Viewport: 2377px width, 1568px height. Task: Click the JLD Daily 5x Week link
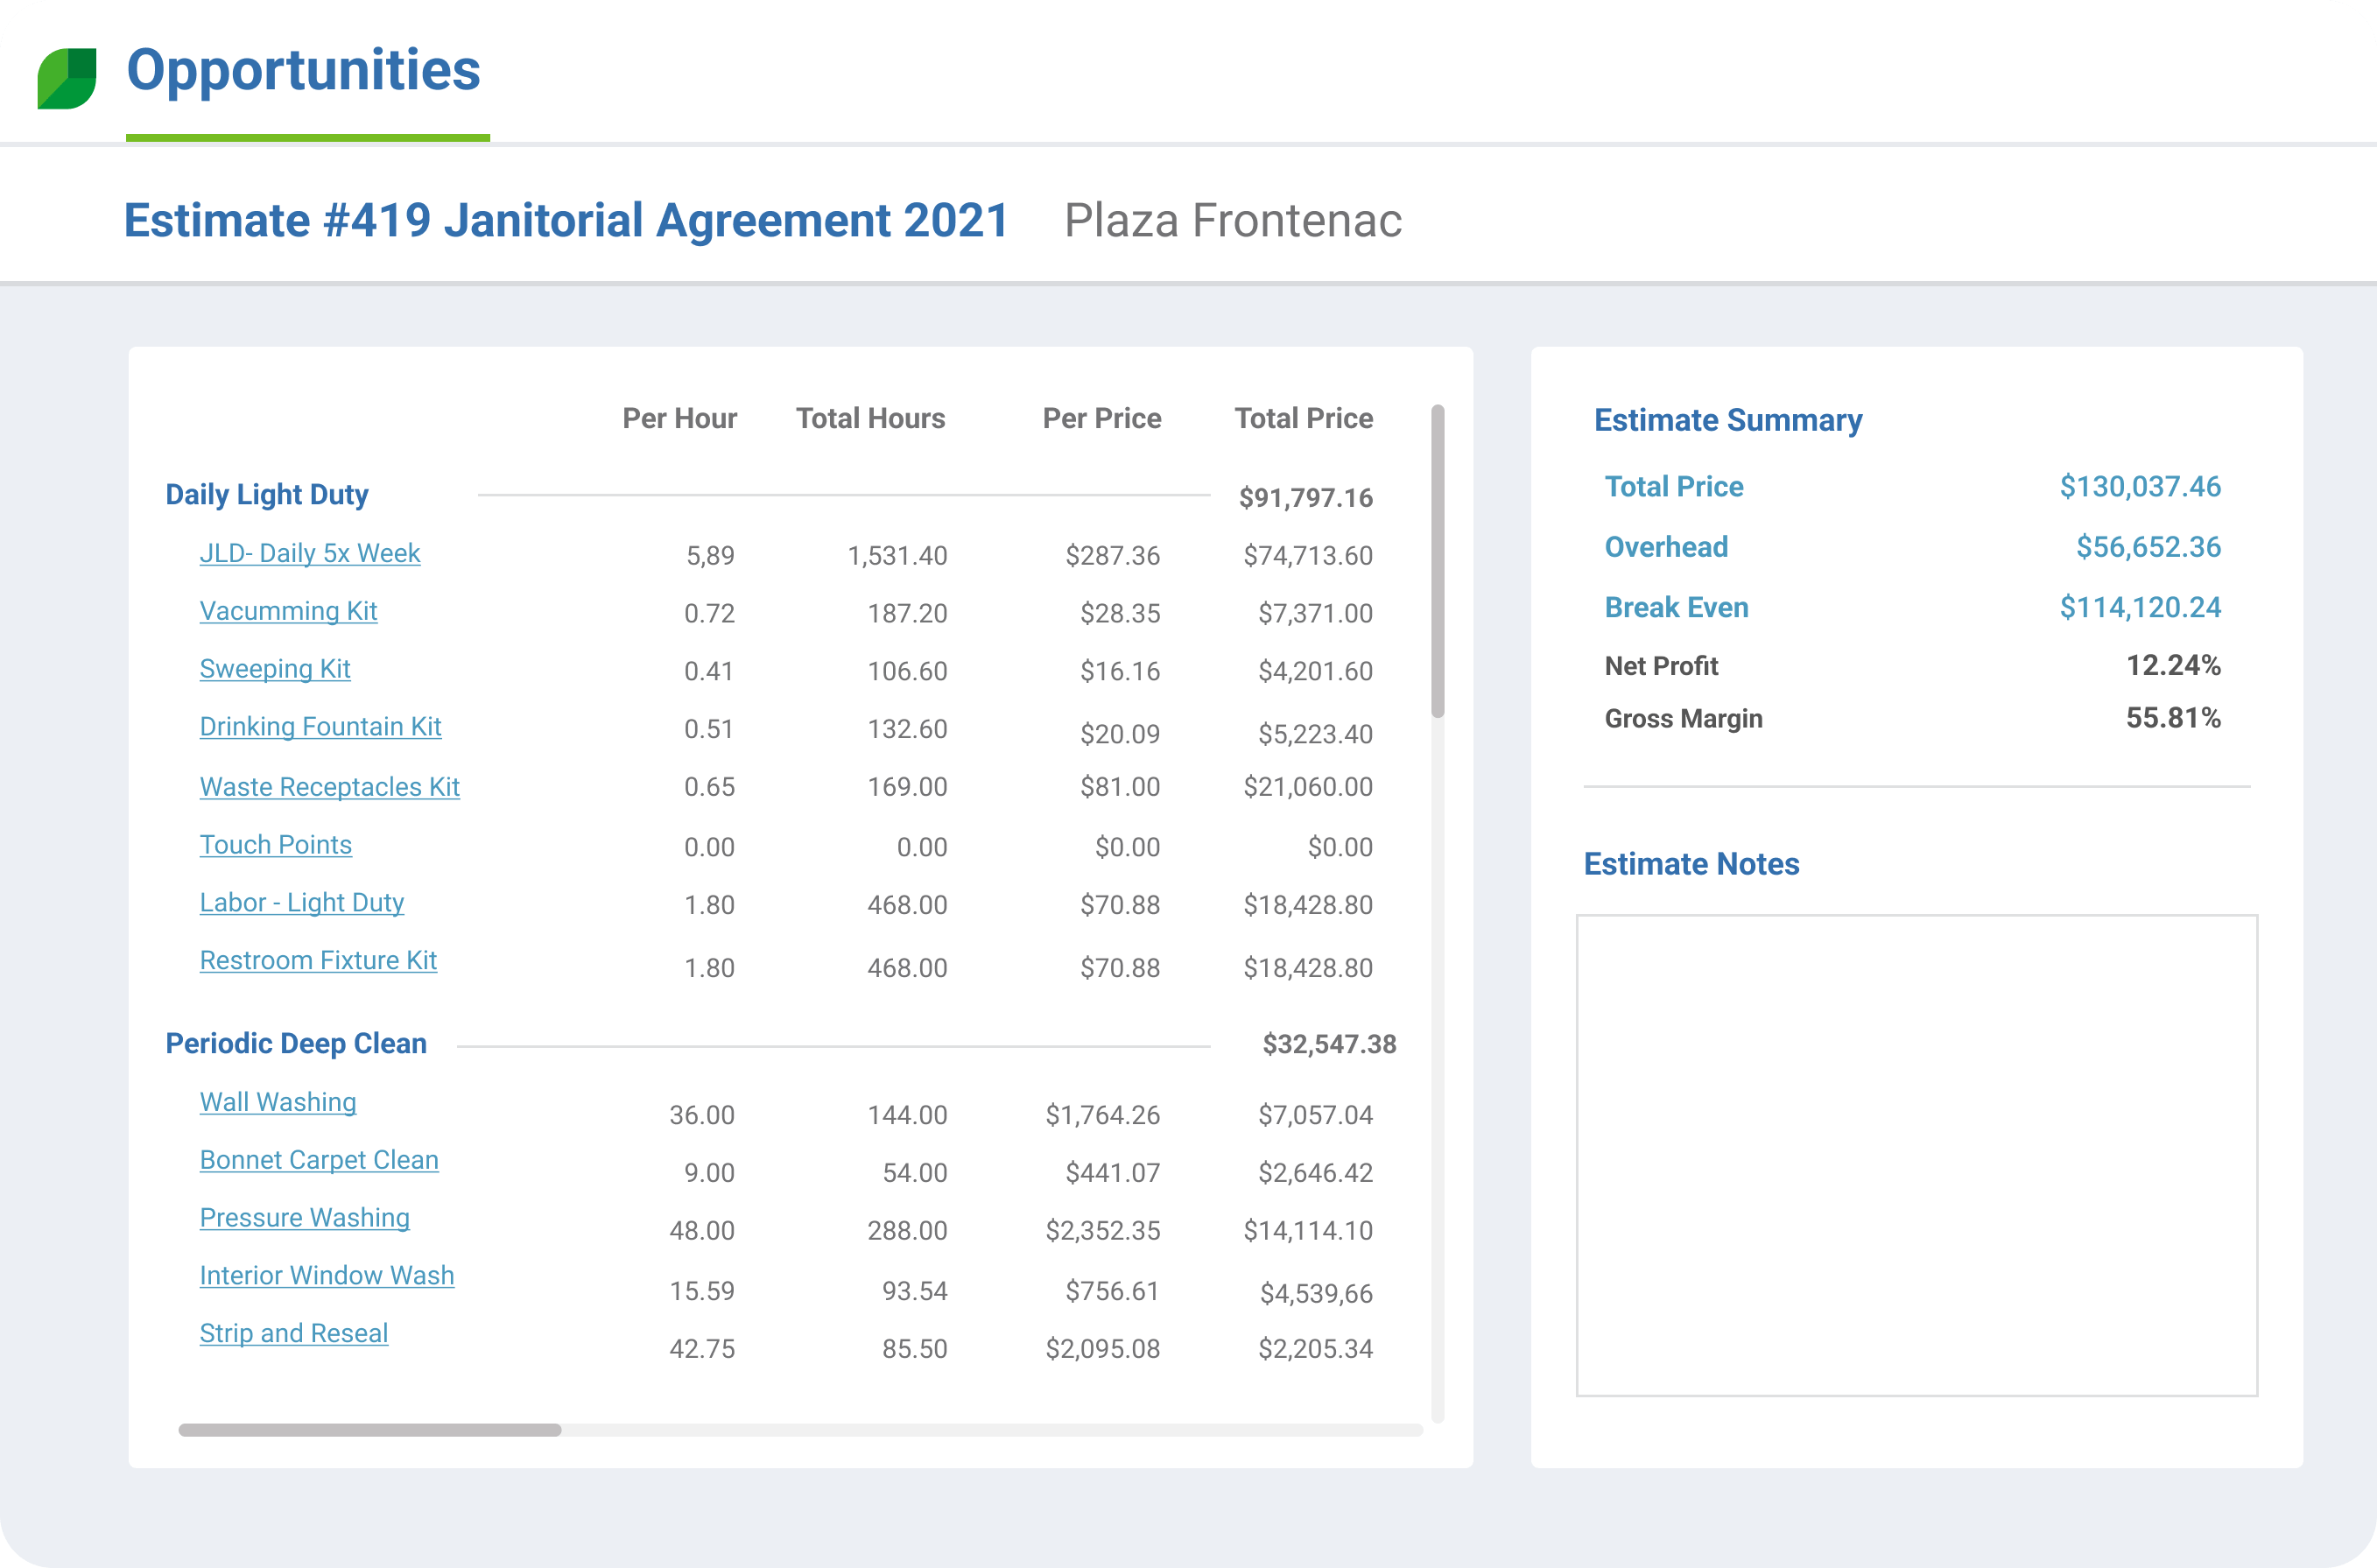(x=308, y=553)
